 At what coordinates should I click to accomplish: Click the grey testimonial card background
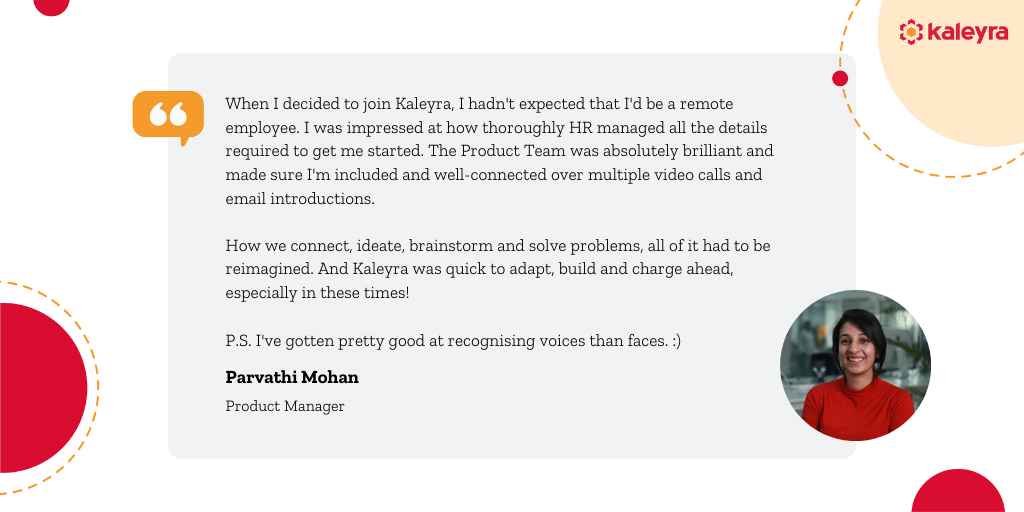511,256
